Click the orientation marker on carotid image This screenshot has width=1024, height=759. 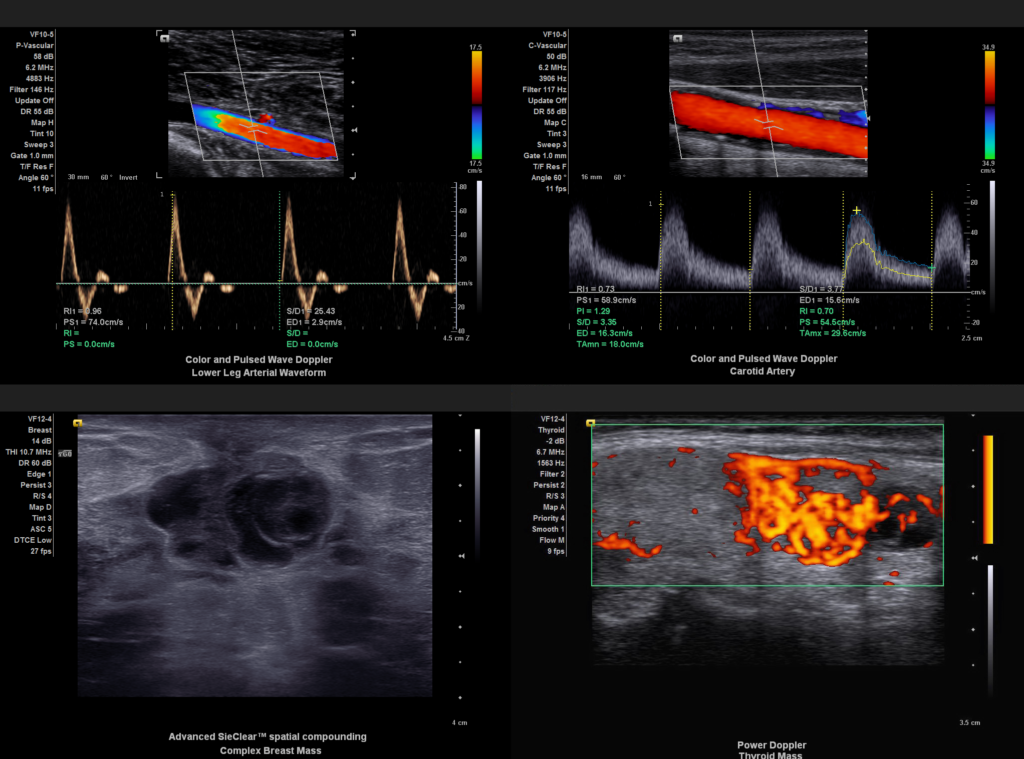[x=677, y=39]
